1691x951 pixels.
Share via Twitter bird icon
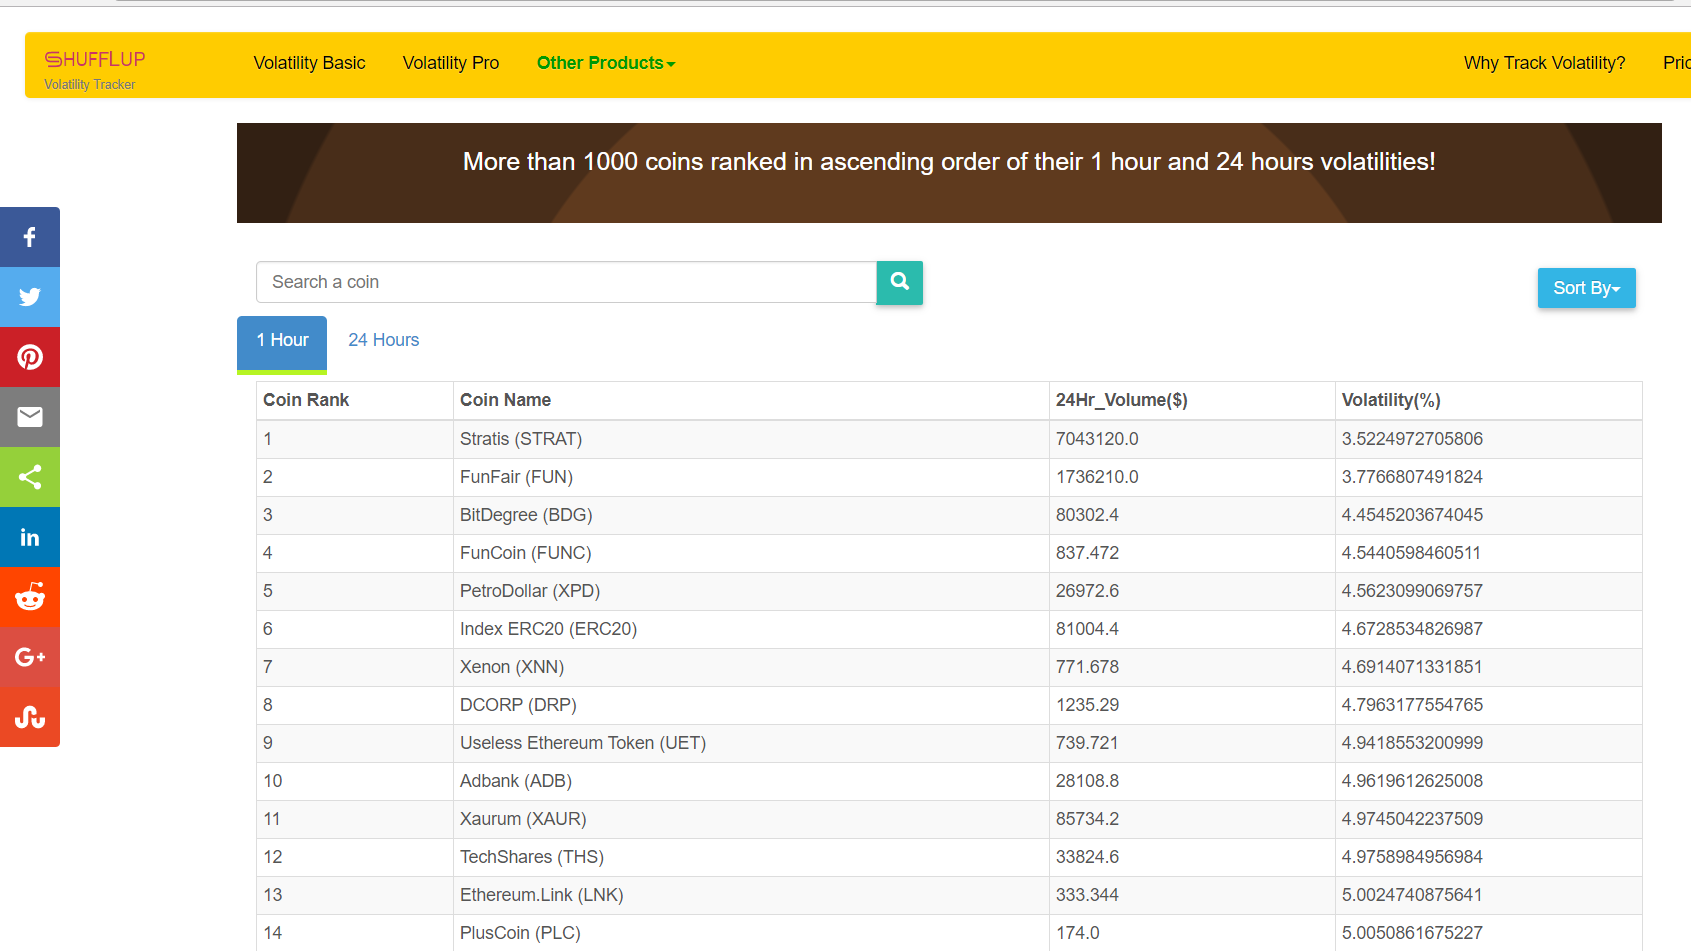click(x=30, y=297)
